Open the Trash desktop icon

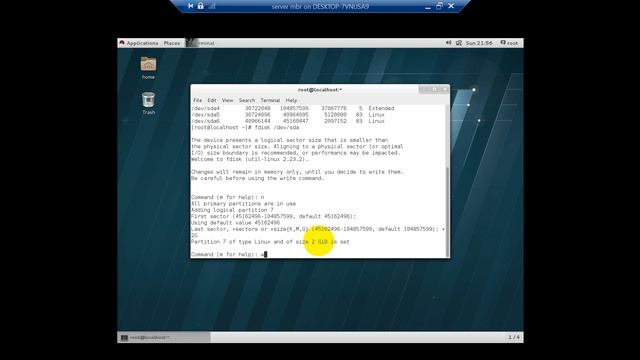(148, 103)
